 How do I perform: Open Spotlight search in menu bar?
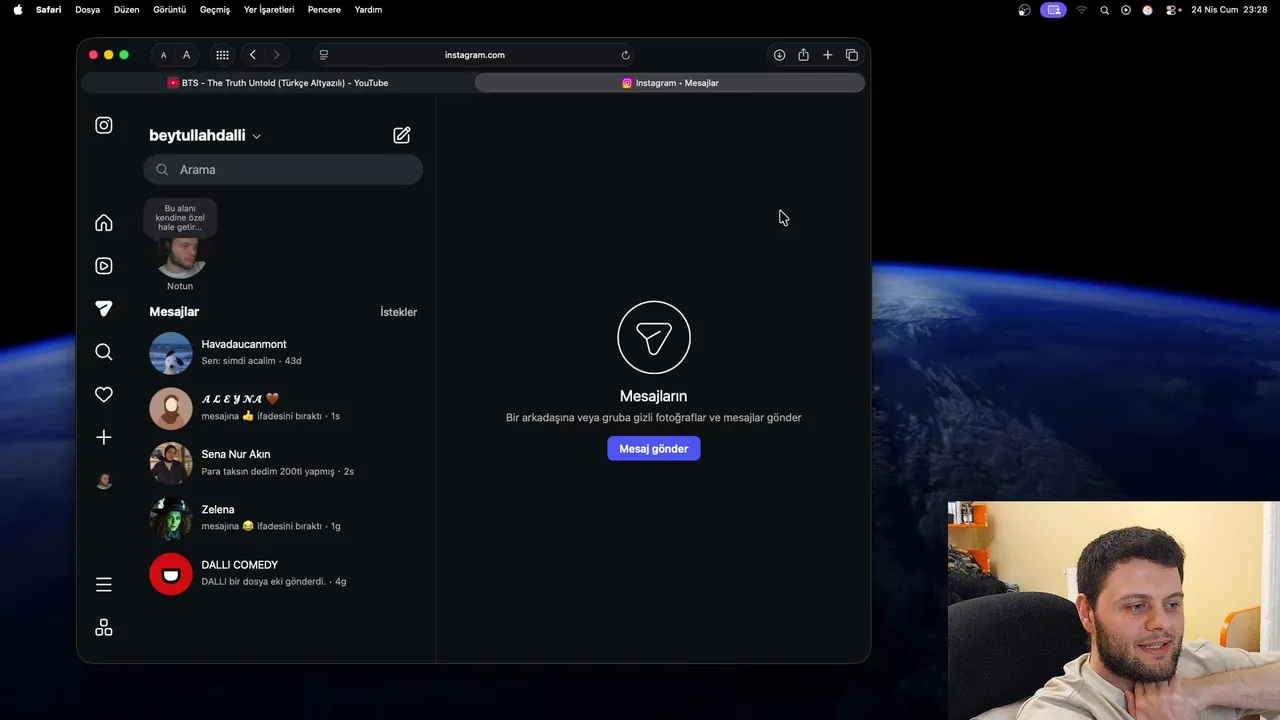coord(1104,10)
